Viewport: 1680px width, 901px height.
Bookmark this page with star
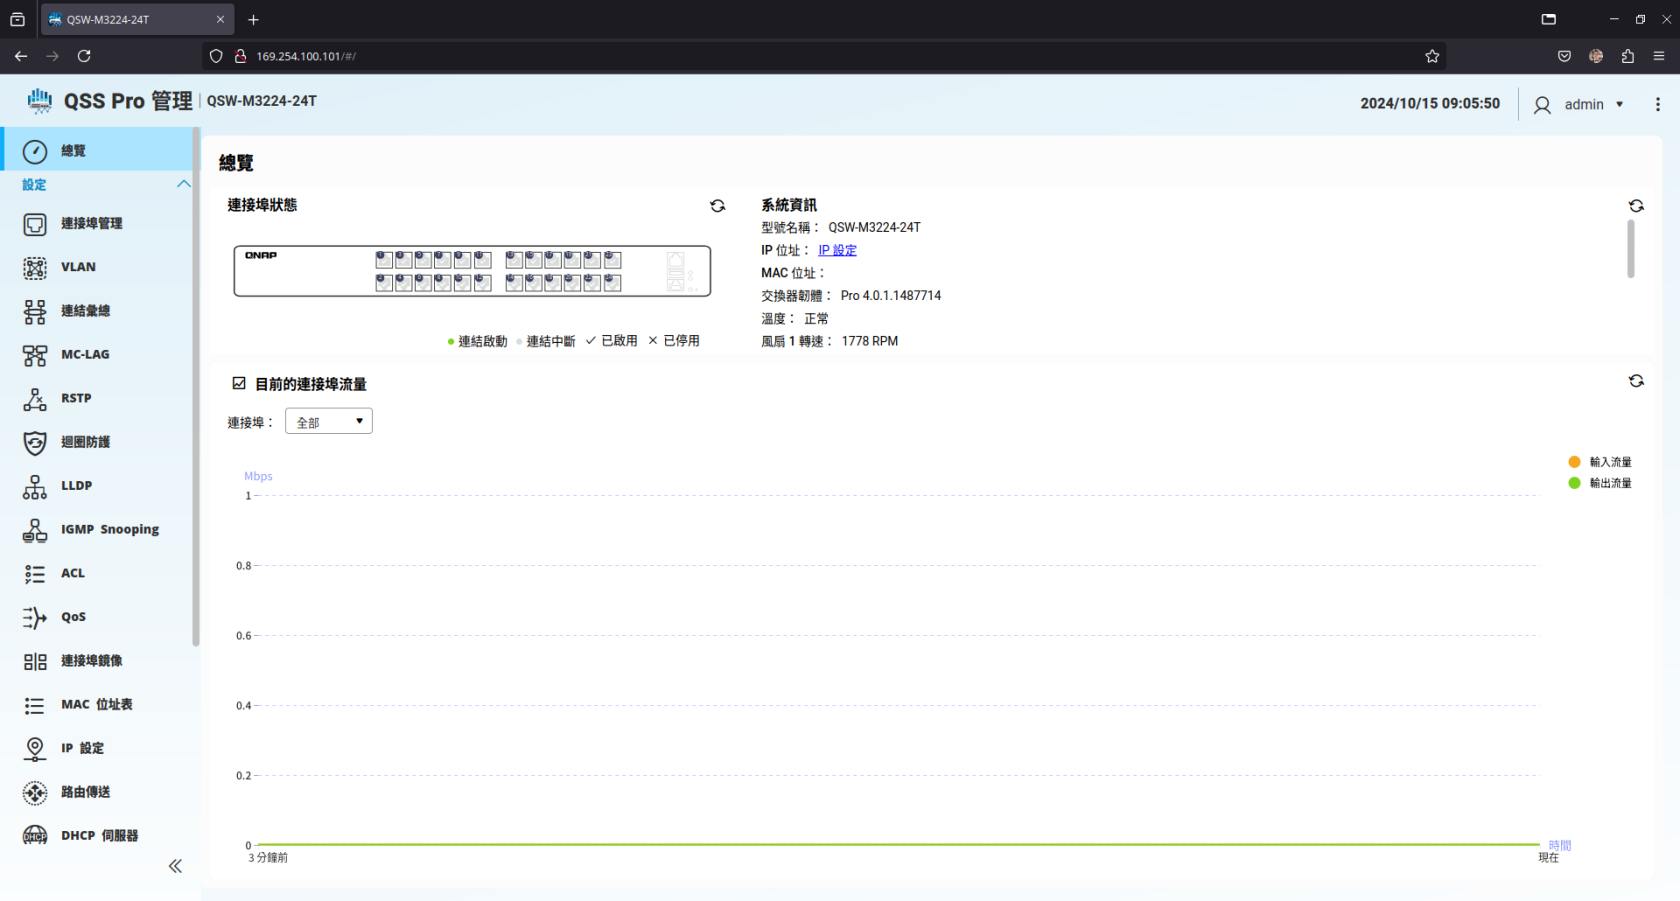pos(1432,56)
